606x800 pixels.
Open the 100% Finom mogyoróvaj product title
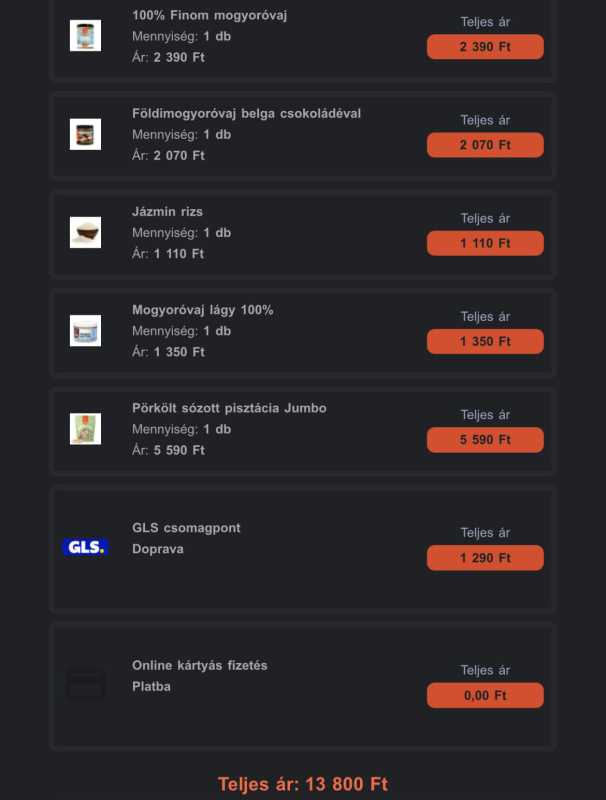click(x=210, y=15)
